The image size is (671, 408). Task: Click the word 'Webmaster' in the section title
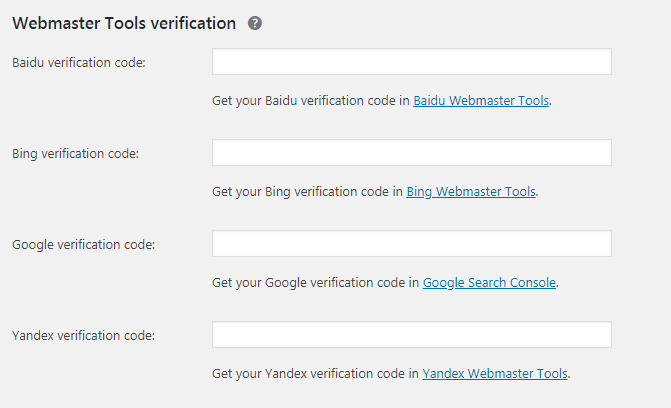[55, 23]
